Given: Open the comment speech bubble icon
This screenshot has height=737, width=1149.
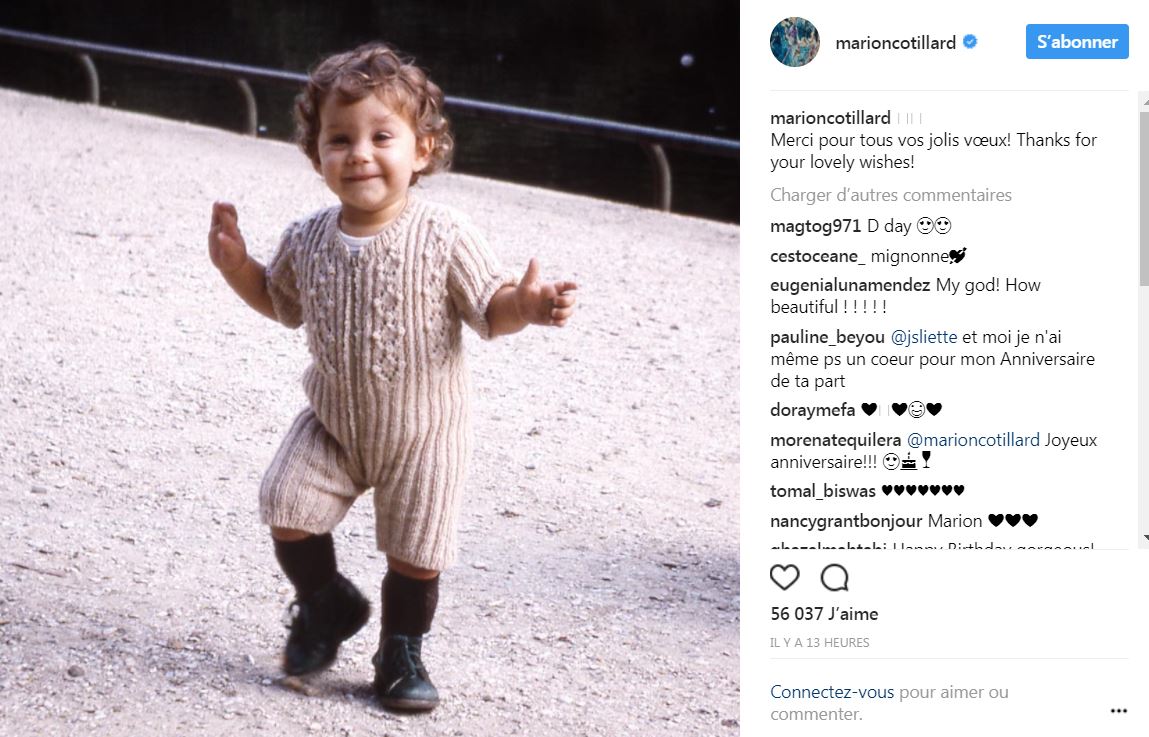Looking at the screenshot, I should pyautogui.click(x=834, y=577).
